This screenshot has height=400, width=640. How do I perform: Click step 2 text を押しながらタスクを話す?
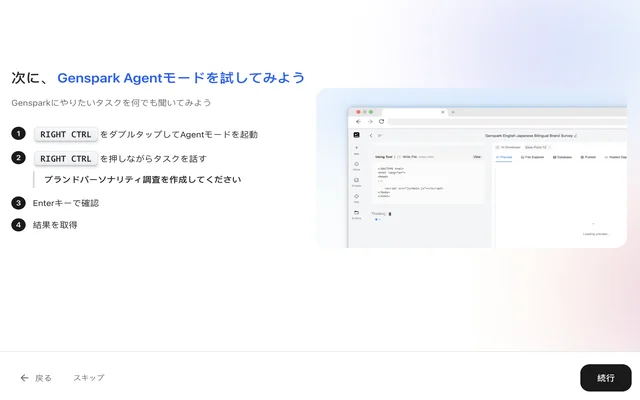click(x=153, y=158)
